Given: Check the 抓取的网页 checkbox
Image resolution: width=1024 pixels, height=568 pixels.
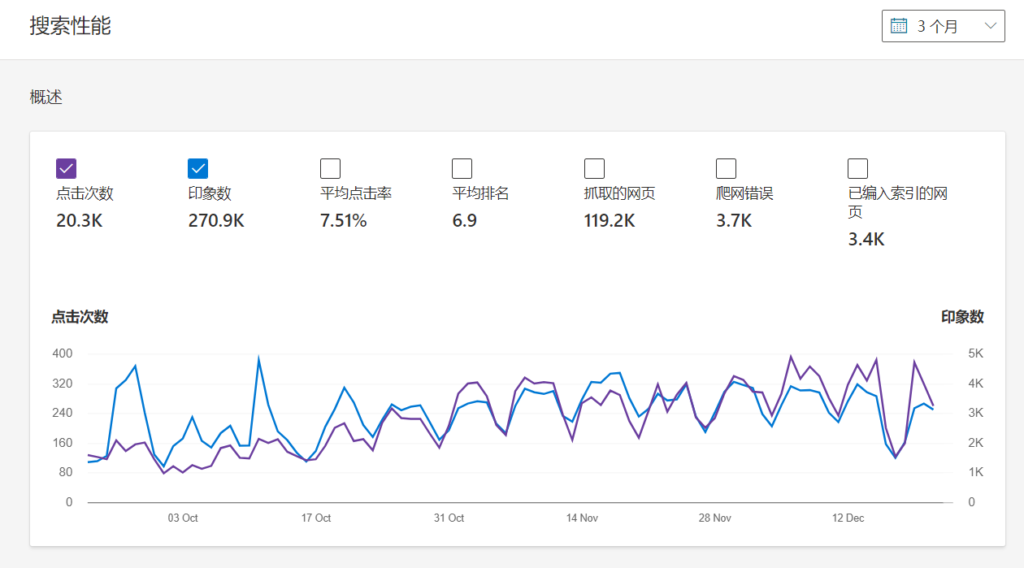Looking at the screenshot, I should click(x=594, y=168).
